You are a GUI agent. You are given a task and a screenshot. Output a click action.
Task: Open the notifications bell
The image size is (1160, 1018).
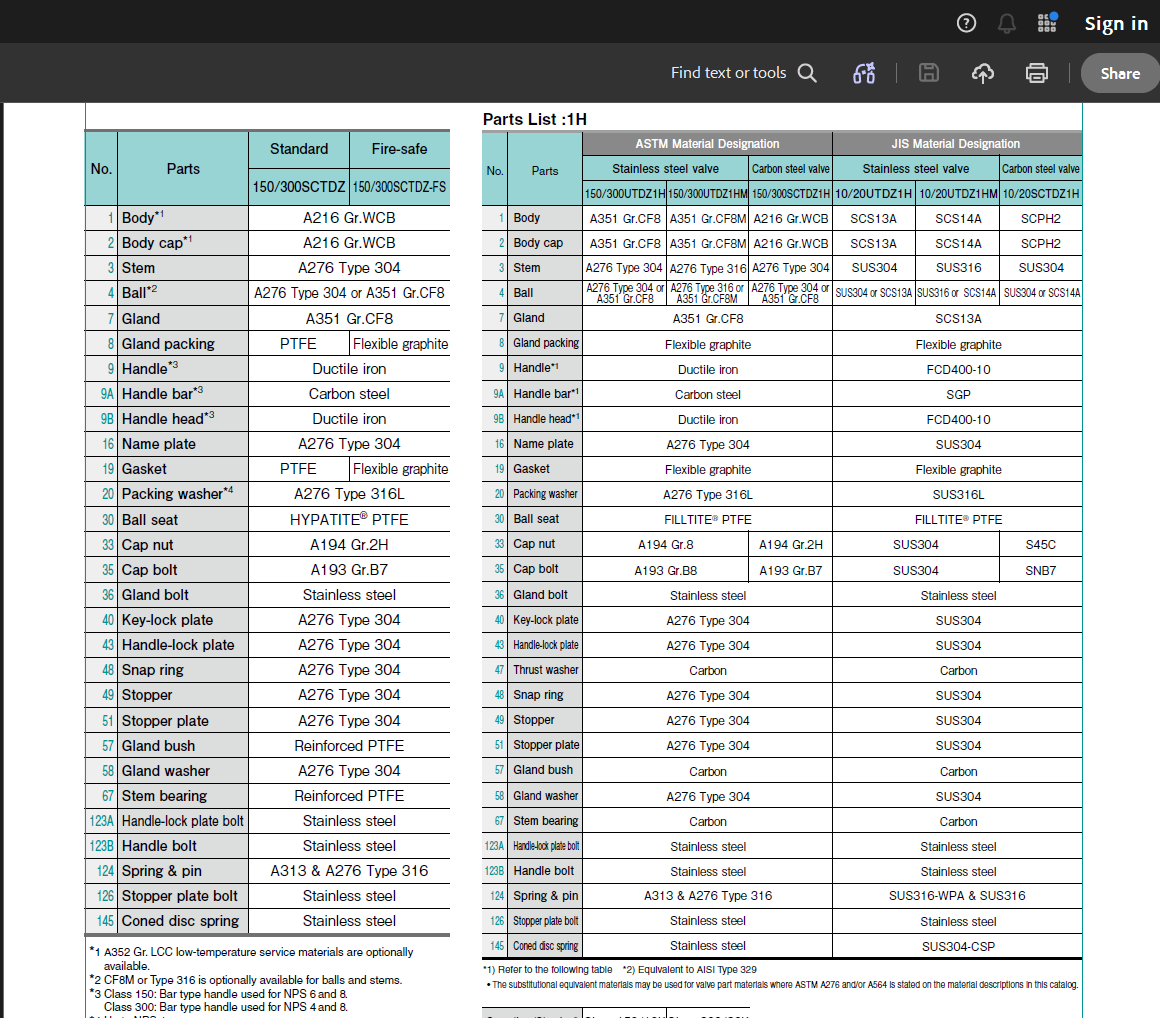(1007, 23)
